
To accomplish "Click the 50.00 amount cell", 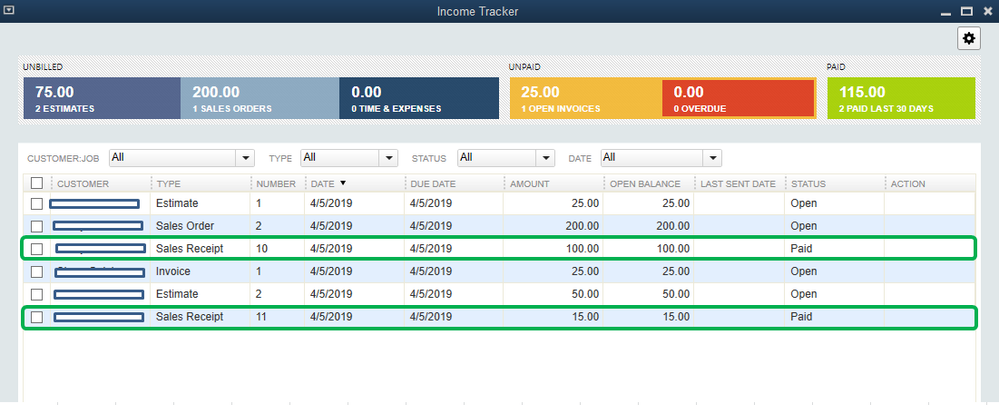I will 585,294.
